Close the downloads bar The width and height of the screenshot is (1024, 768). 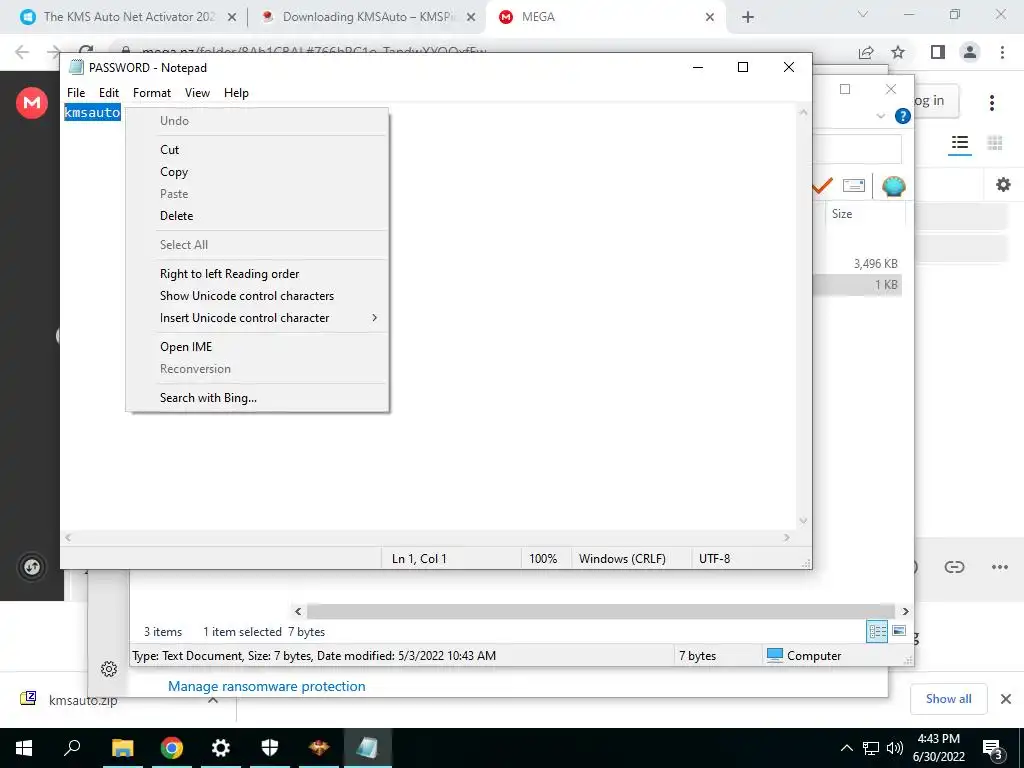1006,699
